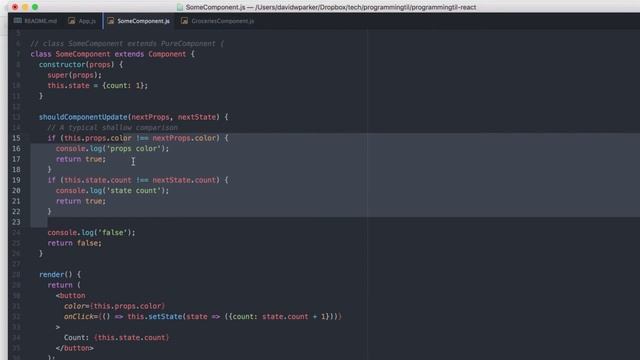The width and height of the screenshot is (640, 360).
Task: Click 'Count: {this.state.count}' text
Action: click(x=116, y=338)
